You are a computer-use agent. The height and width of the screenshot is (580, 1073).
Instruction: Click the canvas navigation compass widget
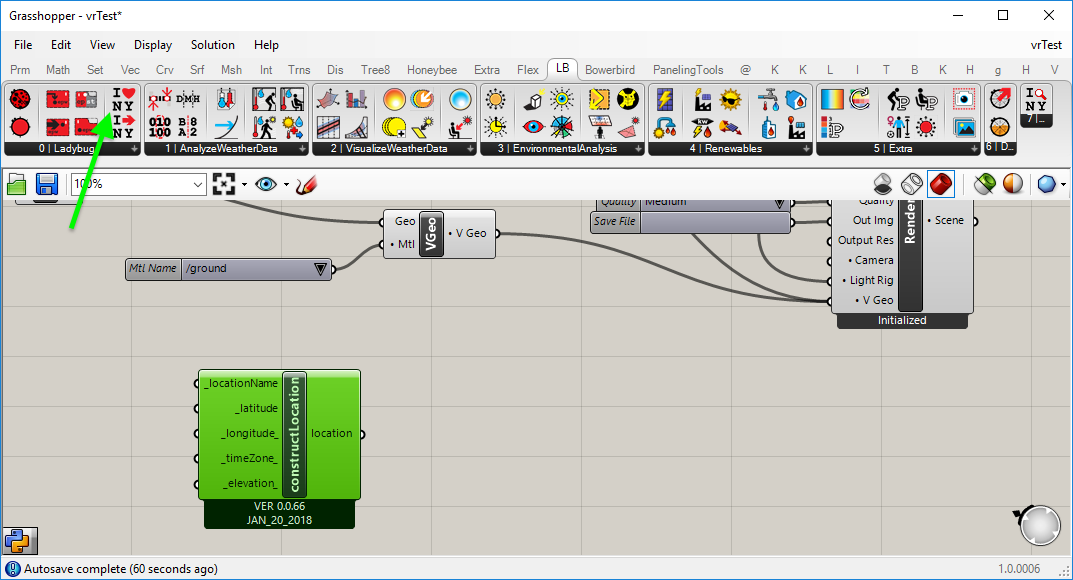(1037, 525)
